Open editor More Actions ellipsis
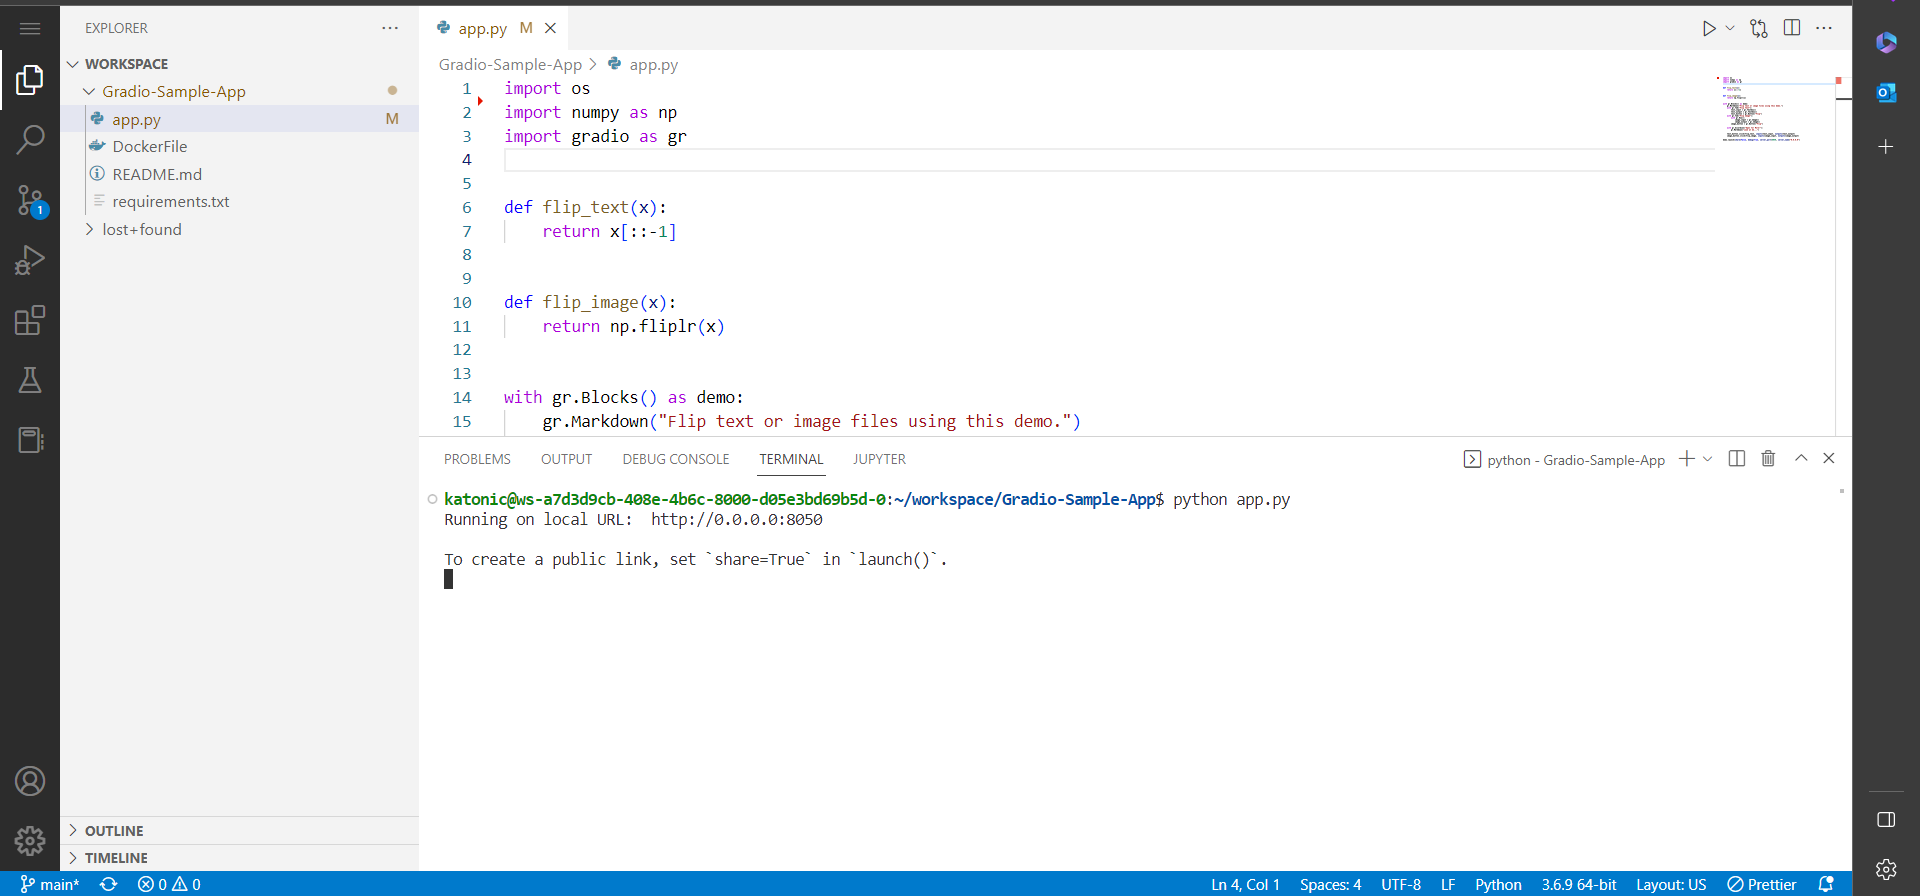 click(1824, 28)
